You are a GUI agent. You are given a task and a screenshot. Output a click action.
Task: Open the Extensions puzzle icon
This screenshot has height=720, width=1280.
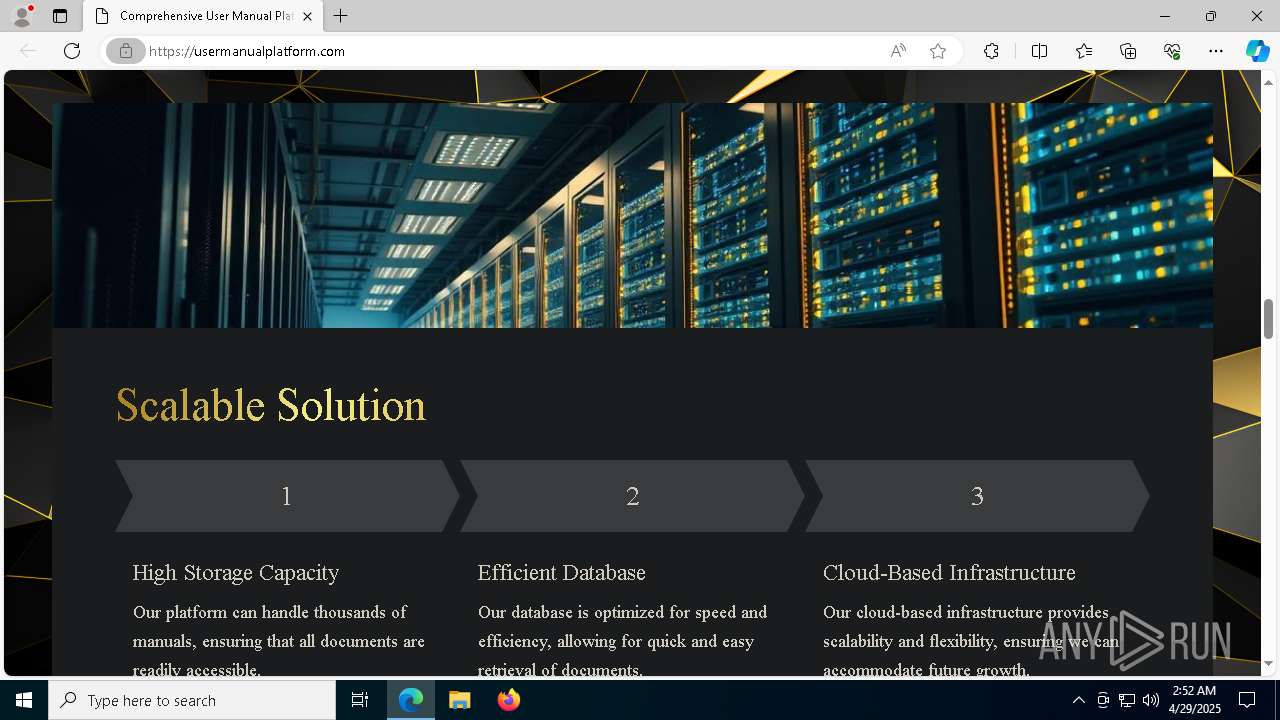coord(991,51)
